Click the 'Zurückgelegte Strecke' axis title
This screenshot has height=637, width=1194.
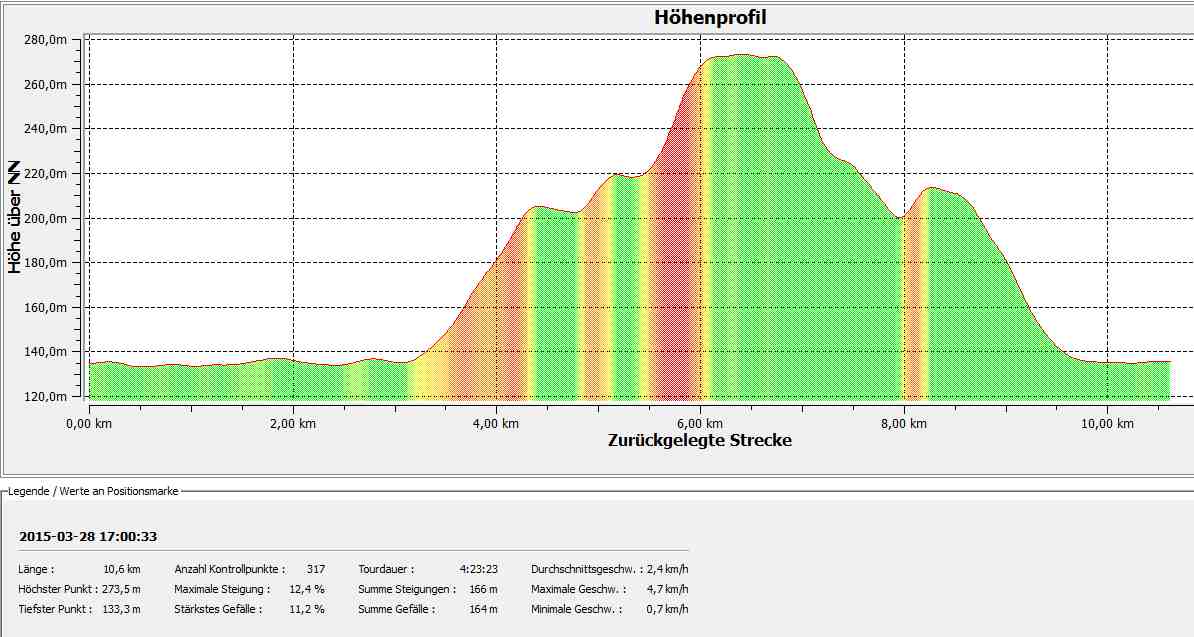(x=699, y=440)
